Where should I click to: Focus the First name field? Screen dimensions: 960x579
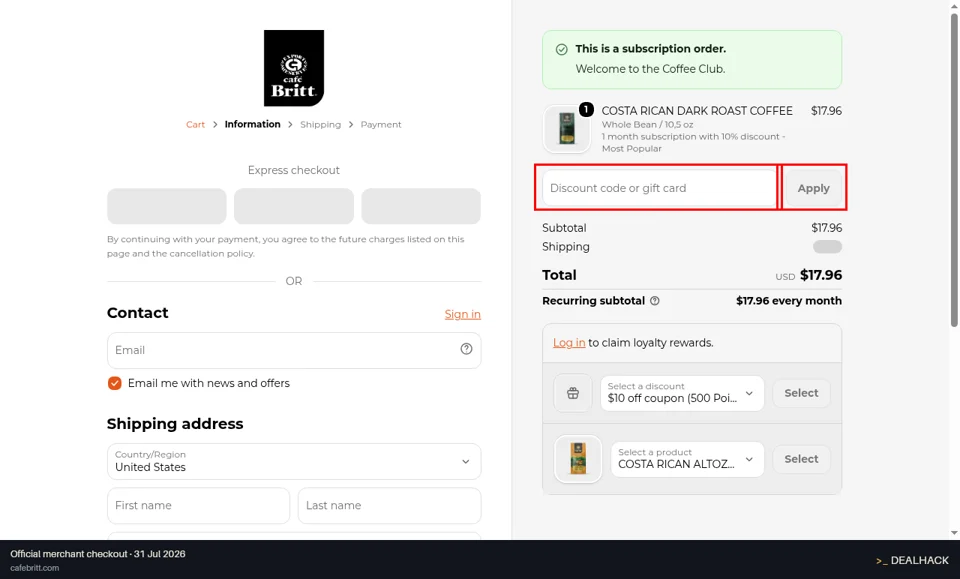pos(198,506)
